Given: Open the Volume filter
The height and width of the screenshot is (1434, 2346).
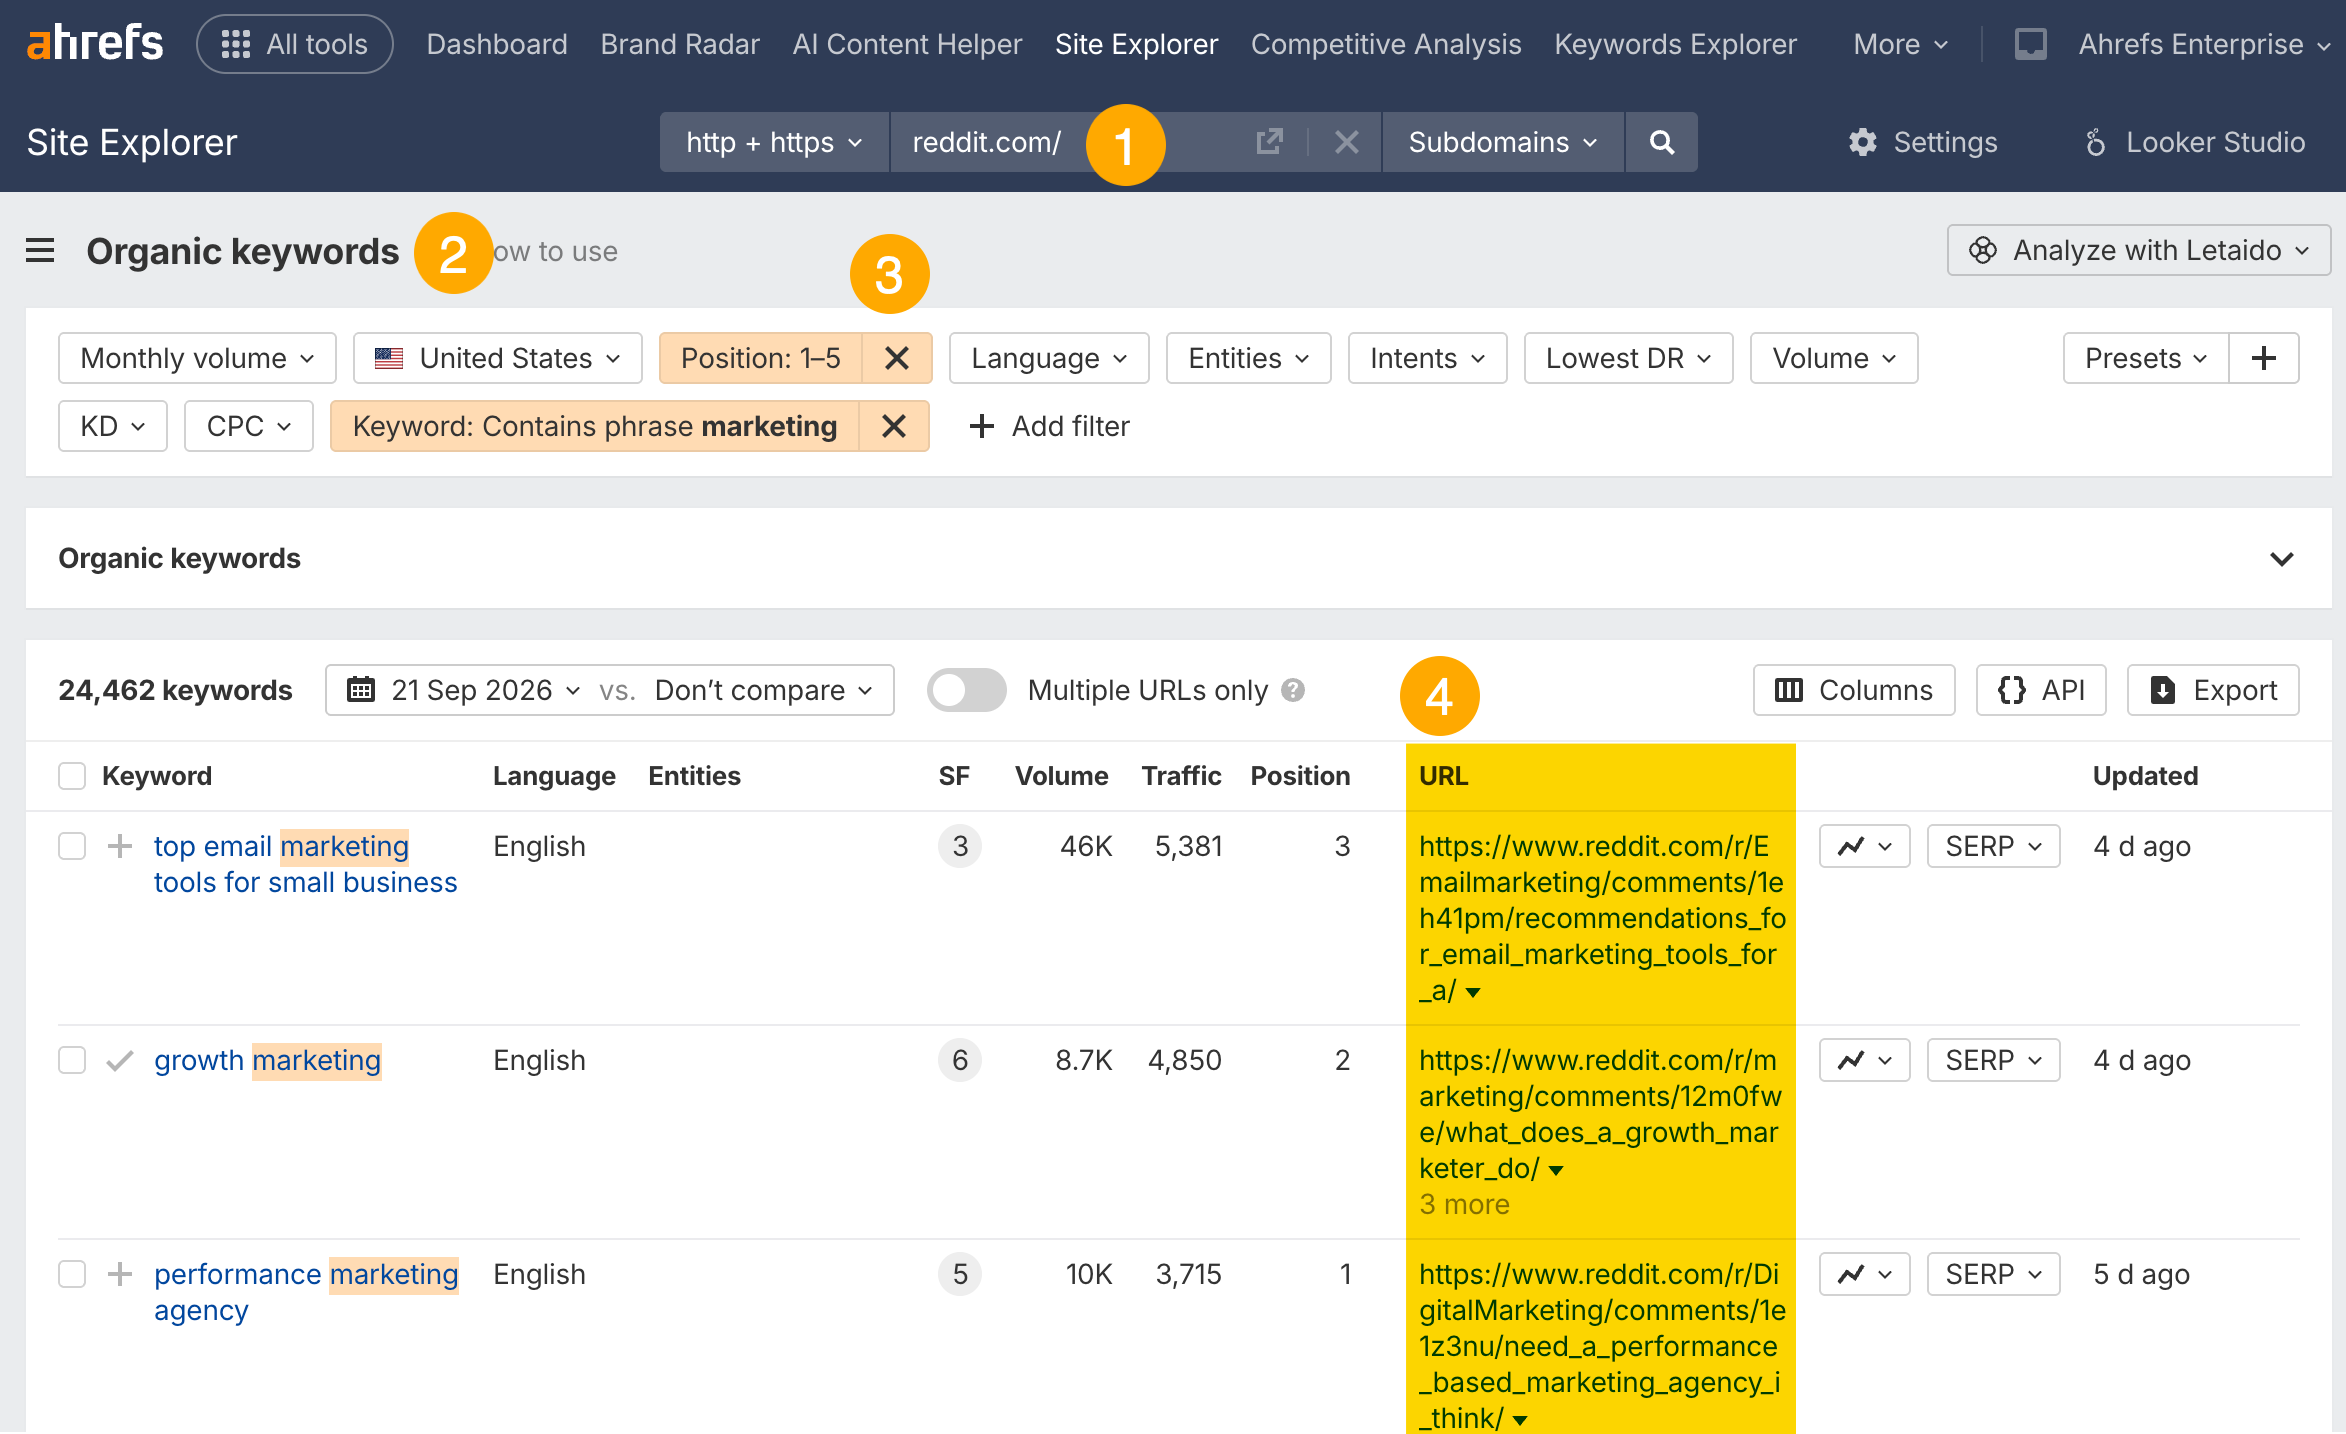Looking at the screenshot, I should click(x=1834, y=358).
